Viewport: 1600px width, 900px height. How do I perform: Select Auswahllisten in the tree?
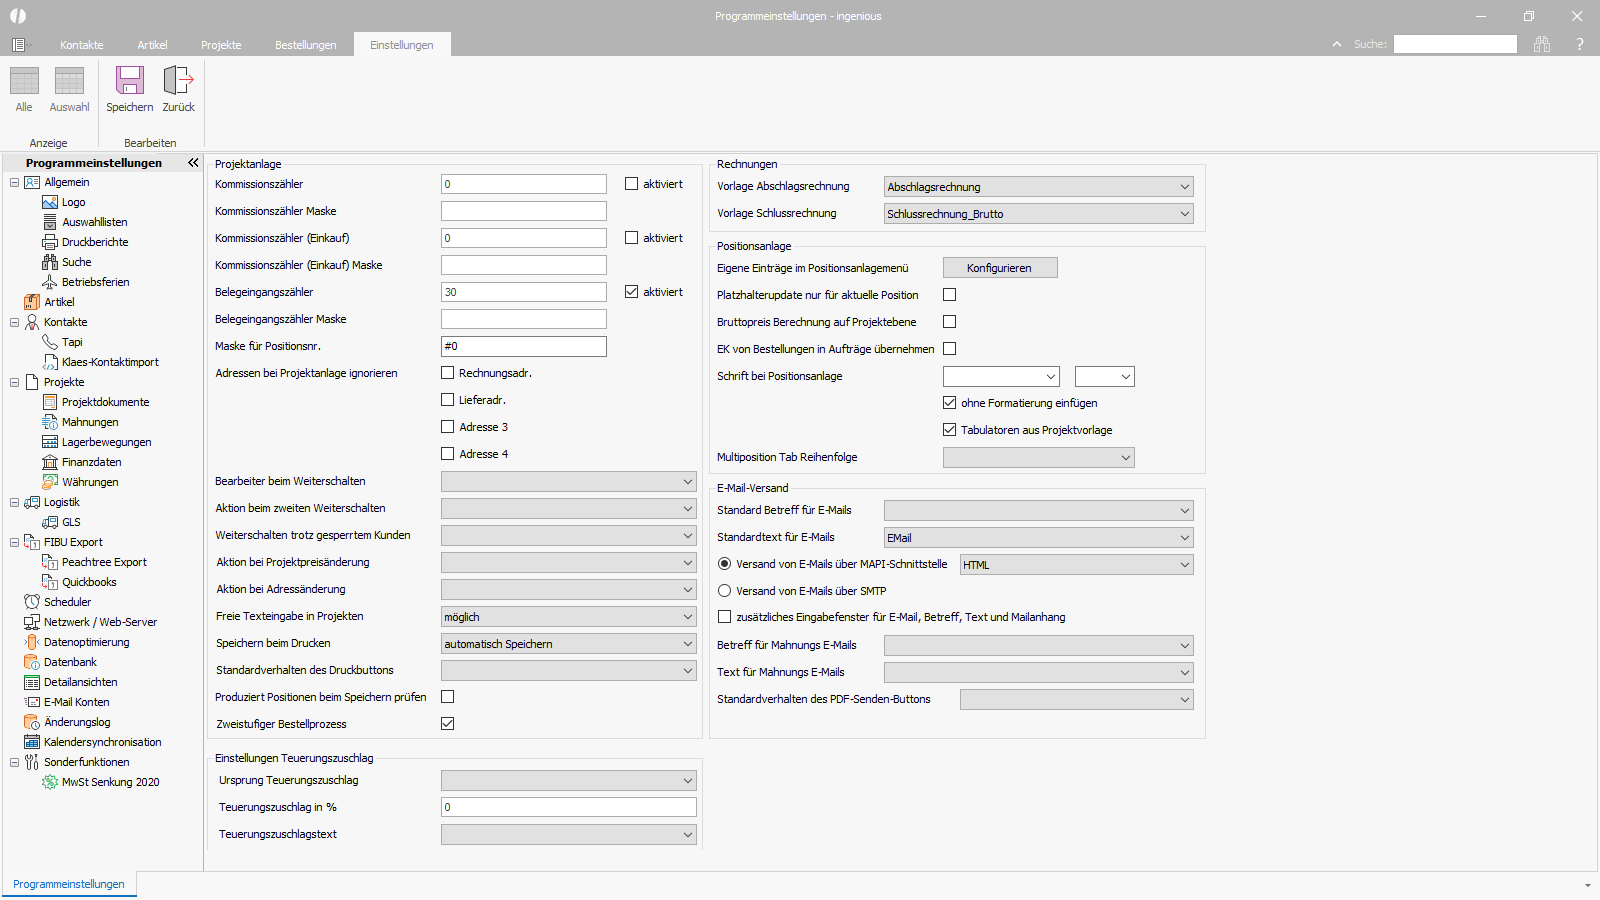click(94, 222)
